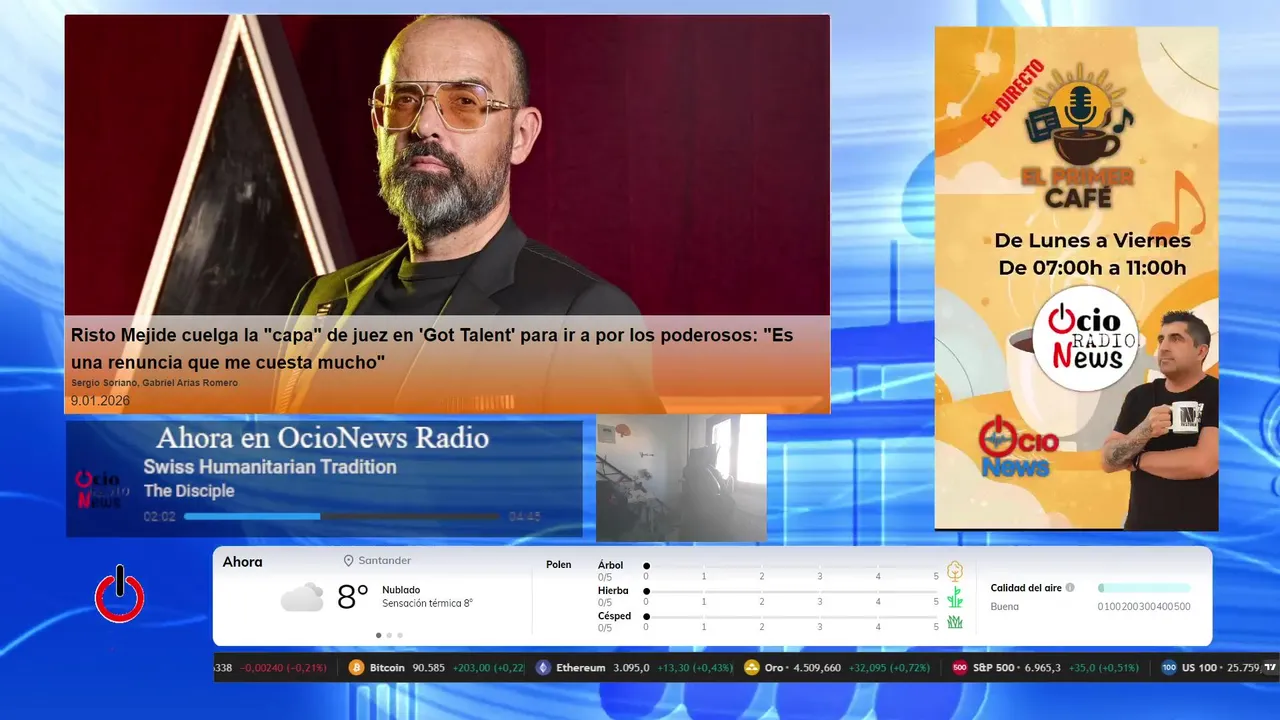Click 'Ahora en OcioNews Radio' heading
Screen dimensions: 1280x720
(x=322, y=438)
